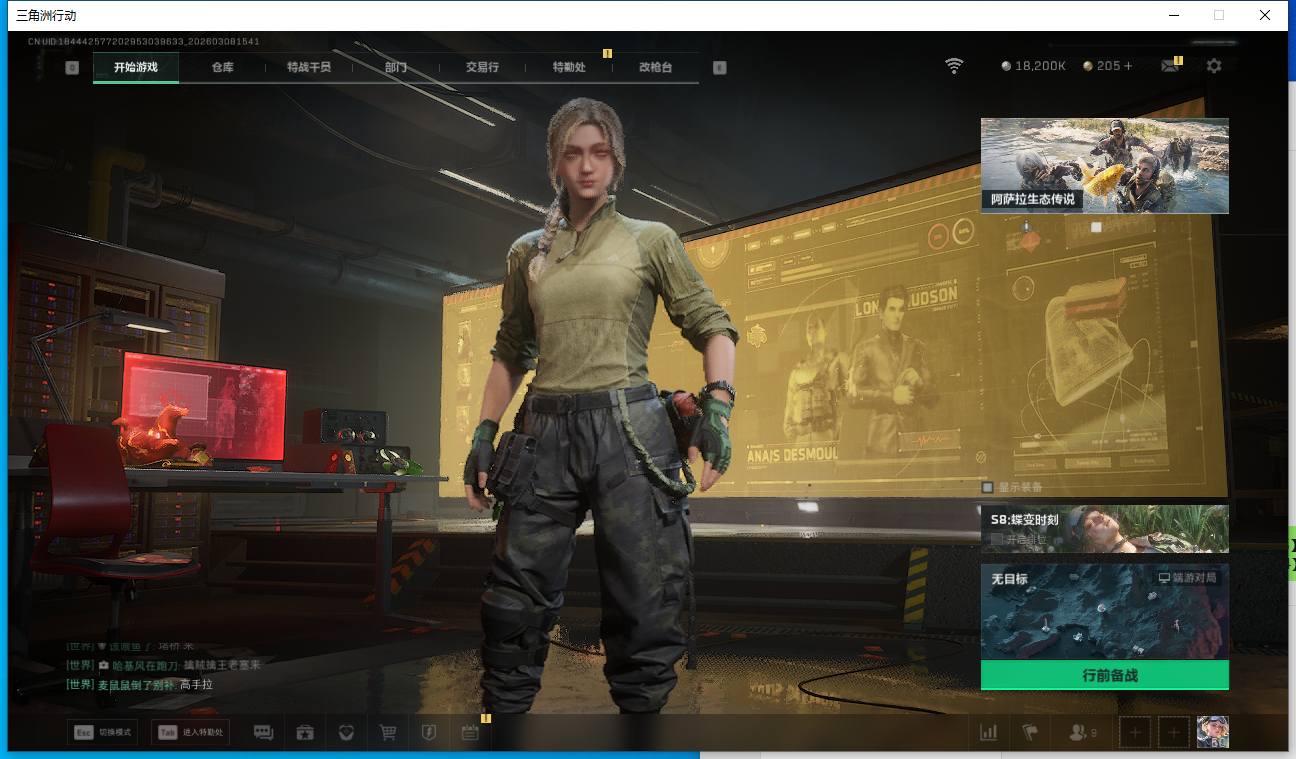Image resolution: width=1296 pixels, height=759 pixels.
Task: Click the network signal wifi icon
Action: [954, 66]
